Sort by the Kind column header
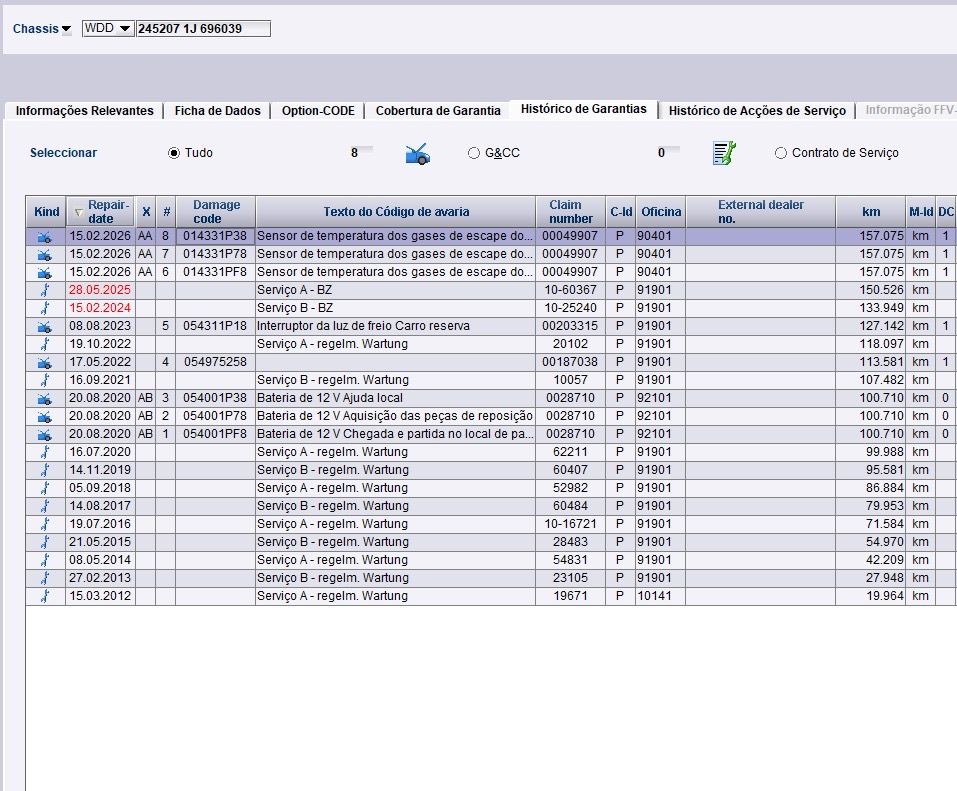This screenshot has height=791, width=957. pyautogui.click(x=46, y=212)
